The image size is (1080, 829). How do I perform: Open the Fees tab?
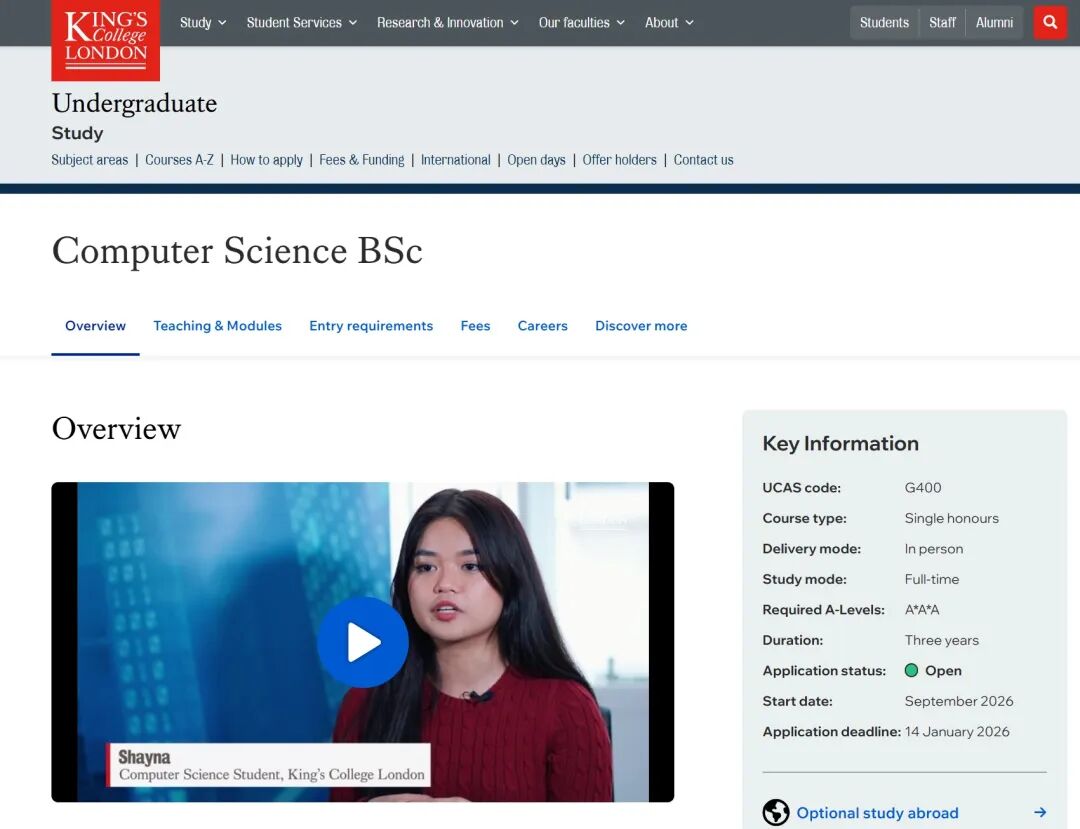point(475,326)
